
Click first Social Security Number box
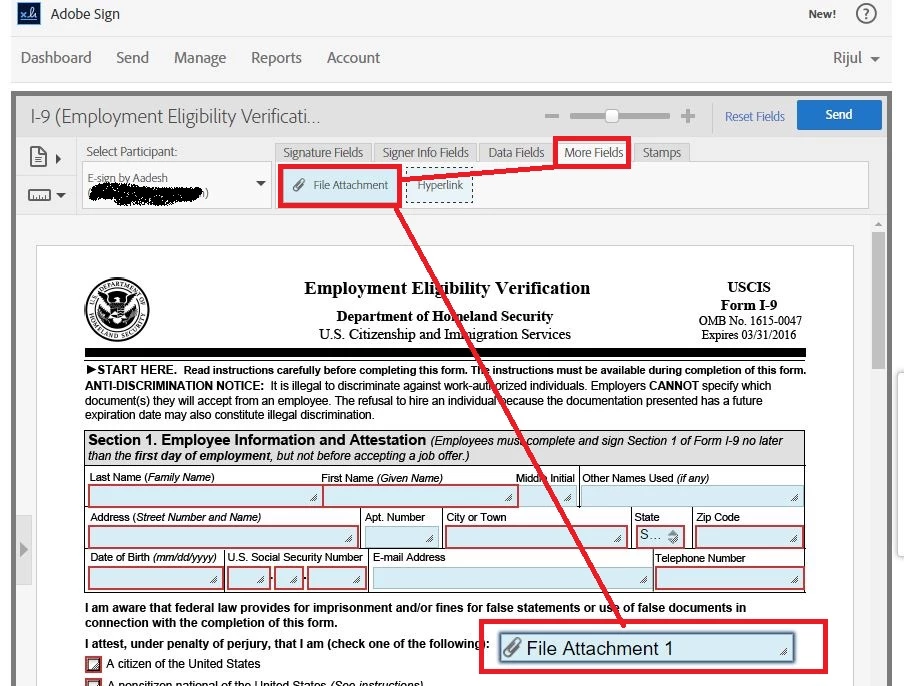click(x=249, y=578)
